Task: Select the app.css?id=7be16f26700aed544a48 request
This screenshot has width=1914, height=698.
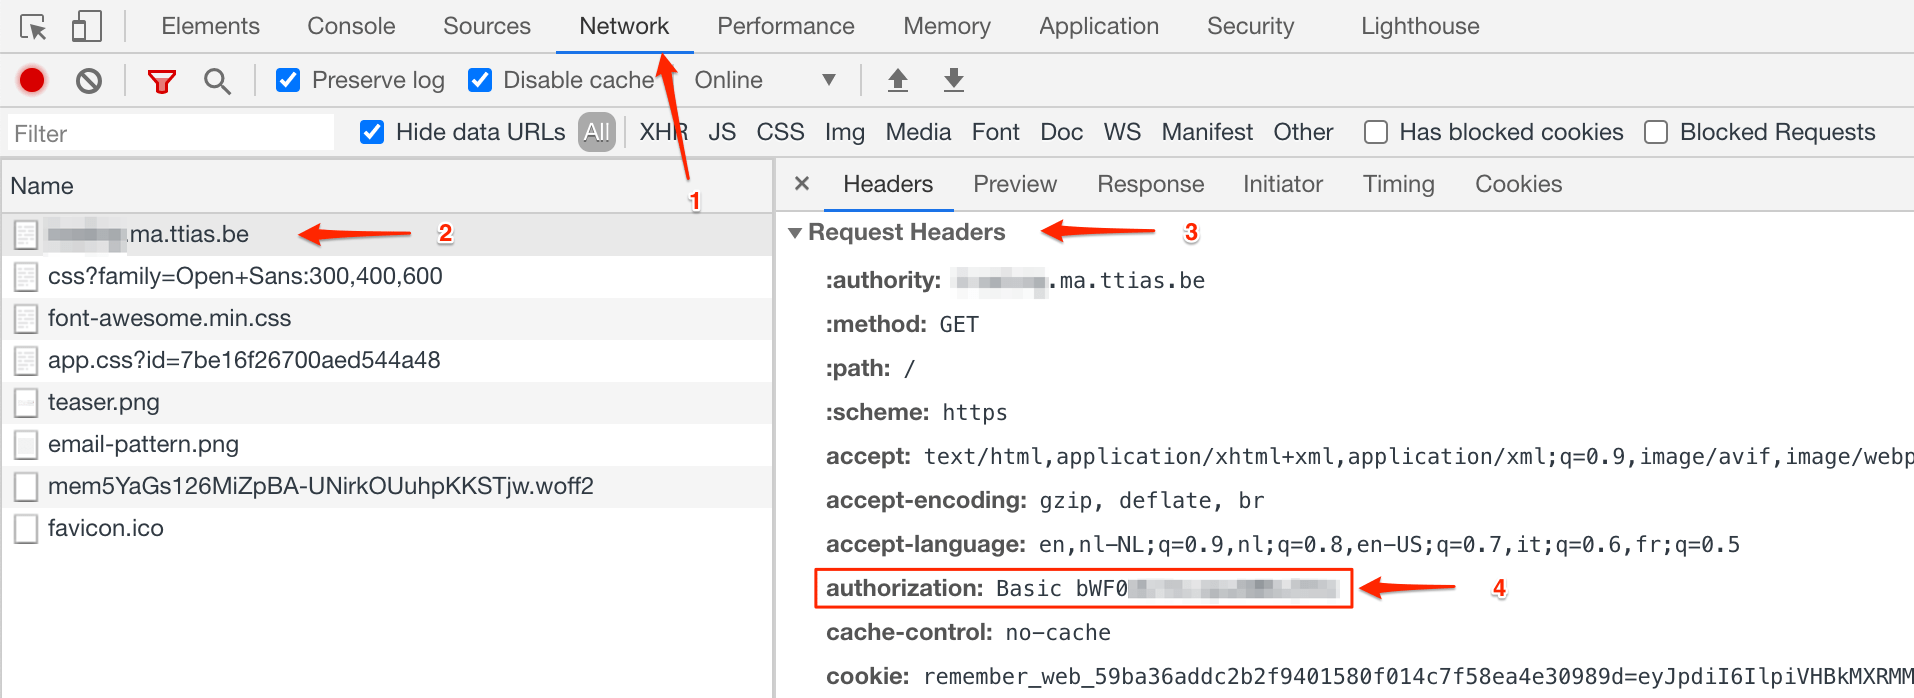Action: pyautogui.click(x=387, y=360)
